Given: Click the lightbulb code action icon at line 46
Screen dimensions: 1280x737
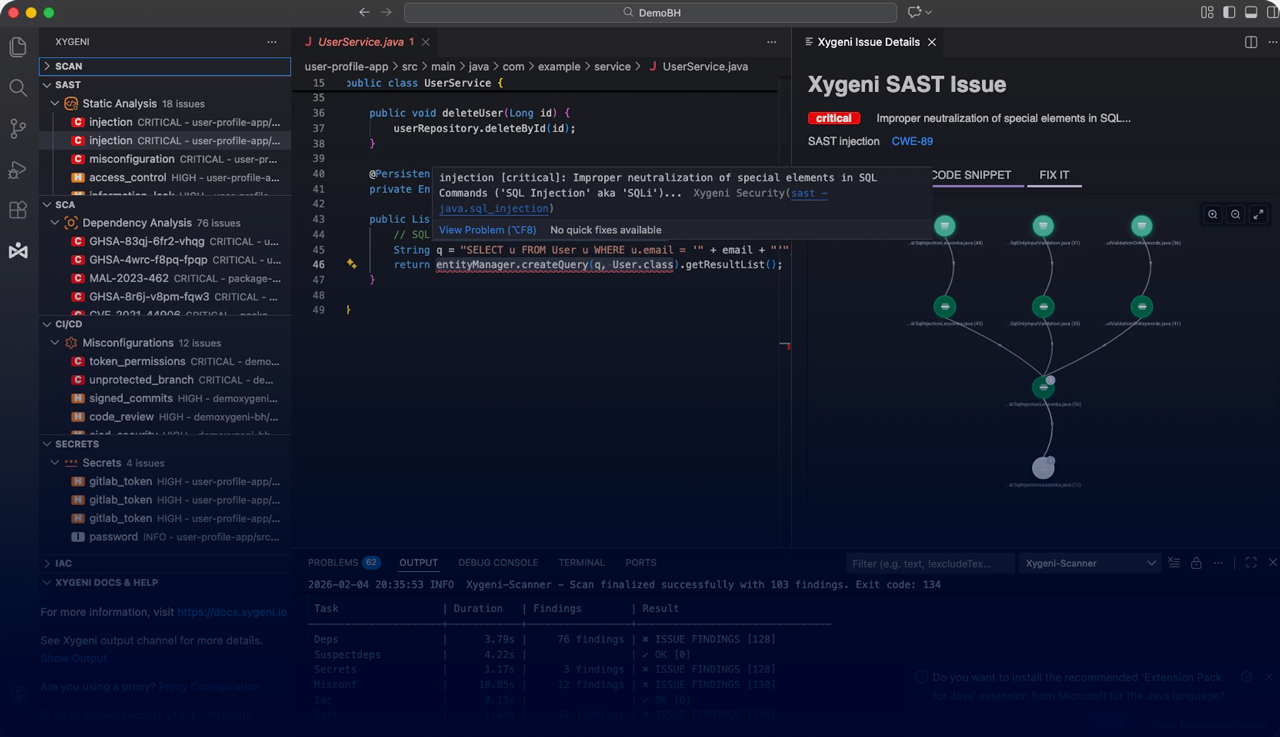Looking at the screenshot, I should coord(352,264).
